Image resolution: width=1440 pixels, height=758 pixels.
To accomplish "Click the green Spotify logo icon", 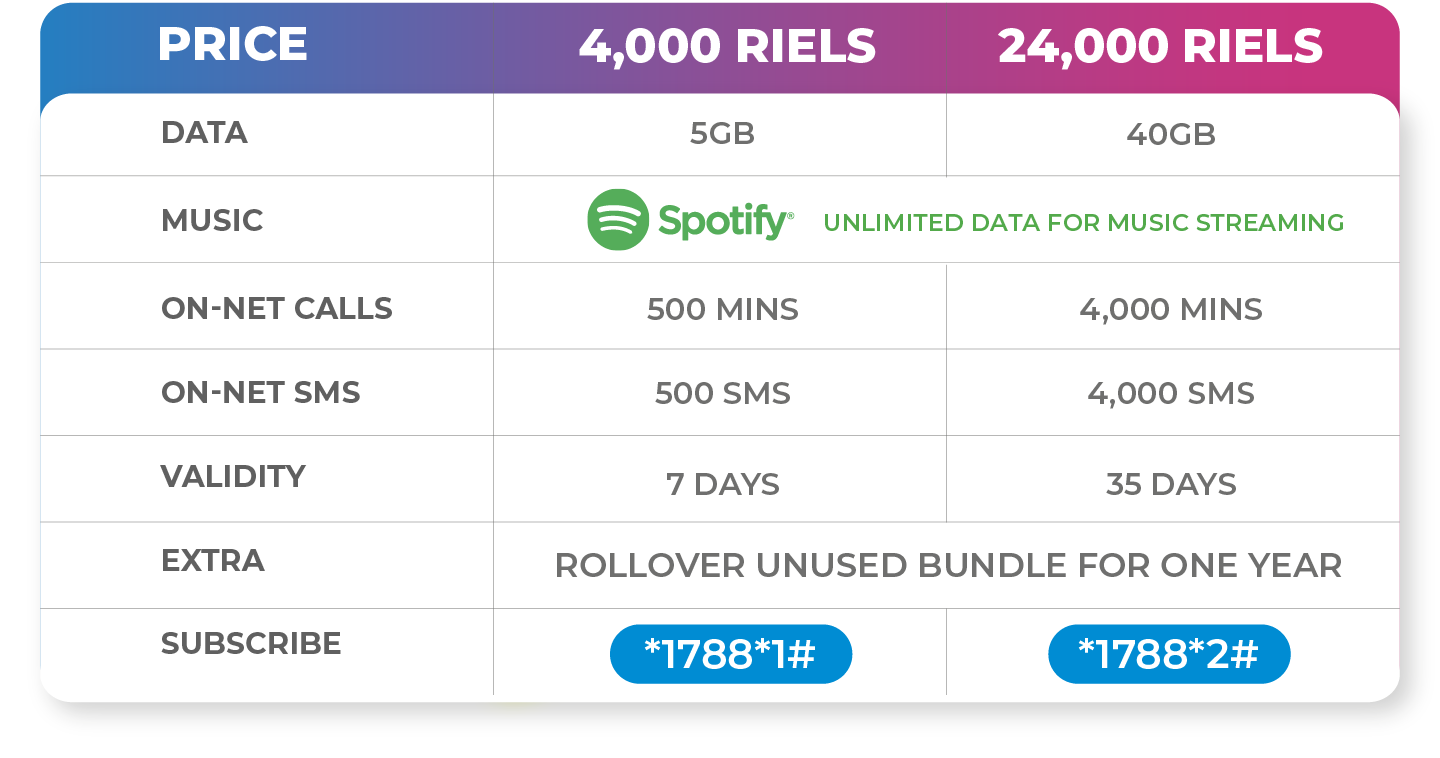I will click(618, 219).
